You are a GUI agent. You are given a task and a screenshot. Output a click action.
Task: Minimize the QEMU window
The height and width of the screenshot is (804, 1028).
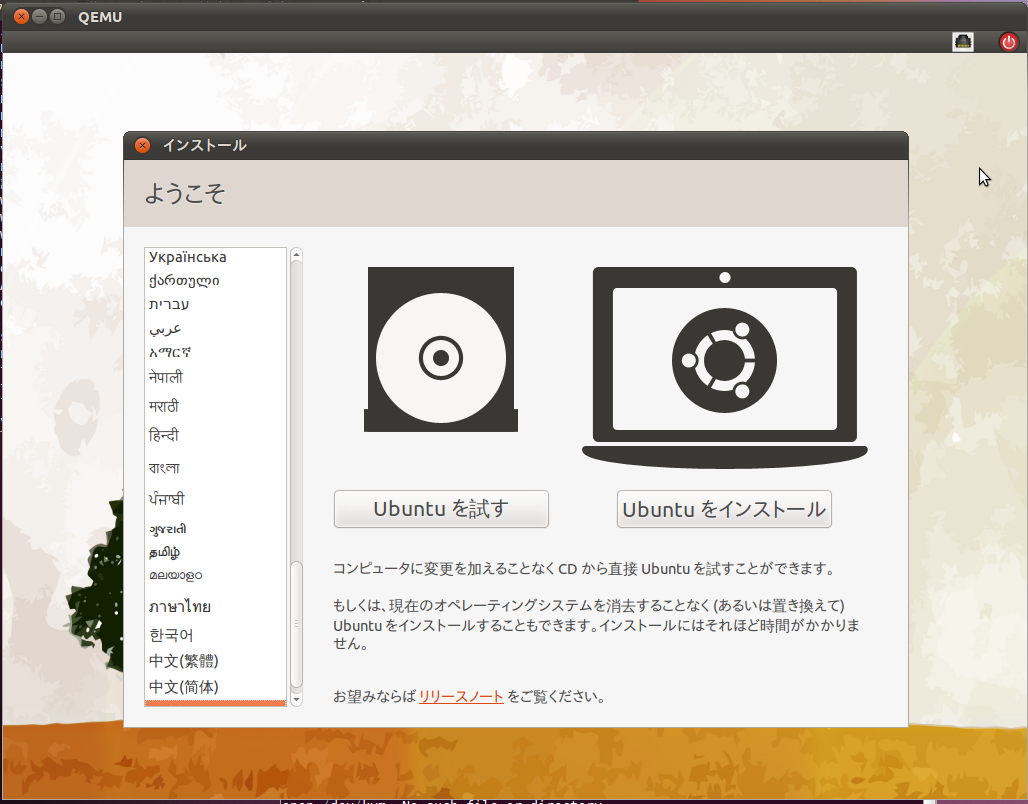point(39,16)
